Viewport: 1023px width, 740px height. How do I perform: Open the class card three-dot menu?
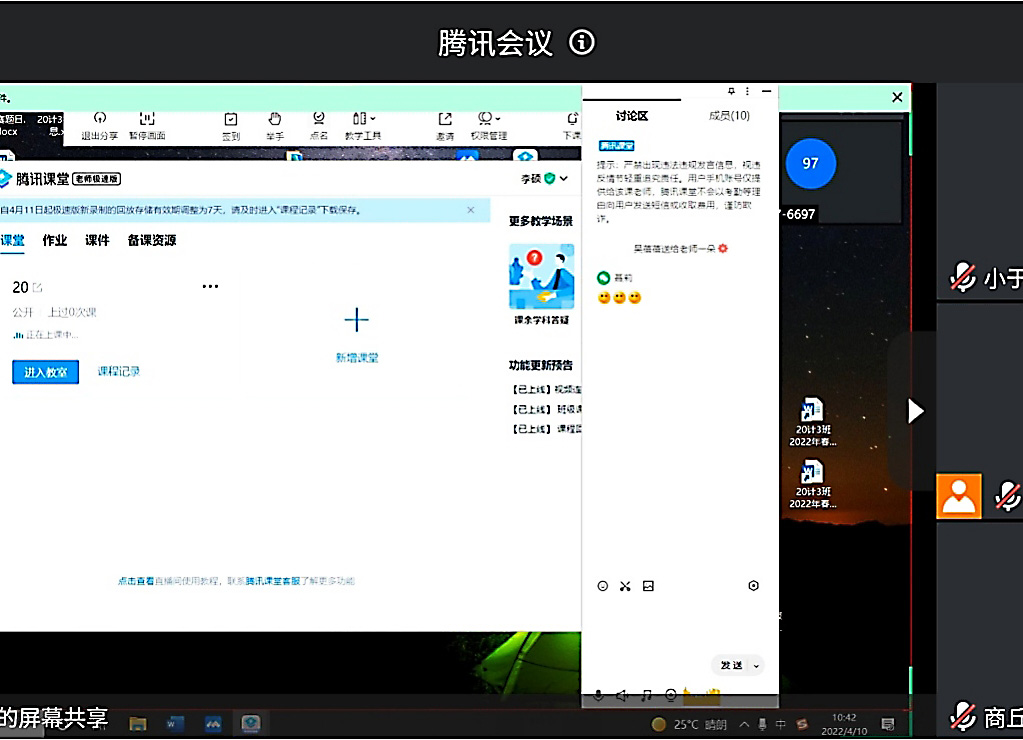(x=210, y=286)
